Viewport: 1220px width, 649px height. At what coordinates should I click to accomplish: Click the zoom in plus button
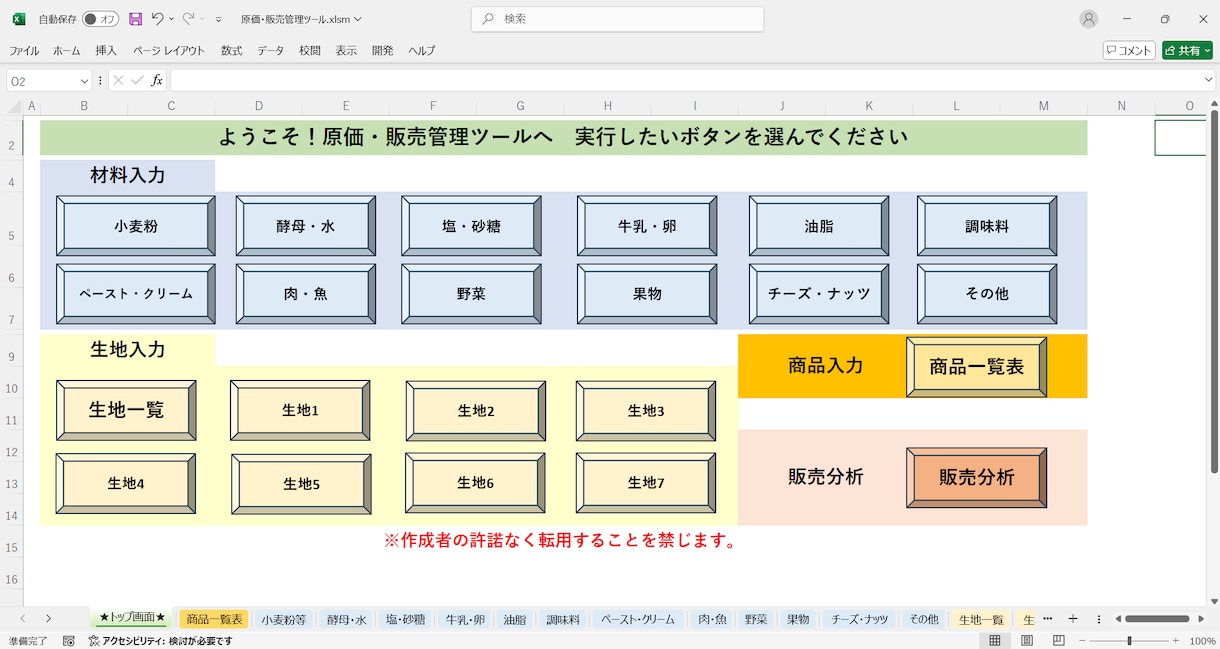(1175, 641)
